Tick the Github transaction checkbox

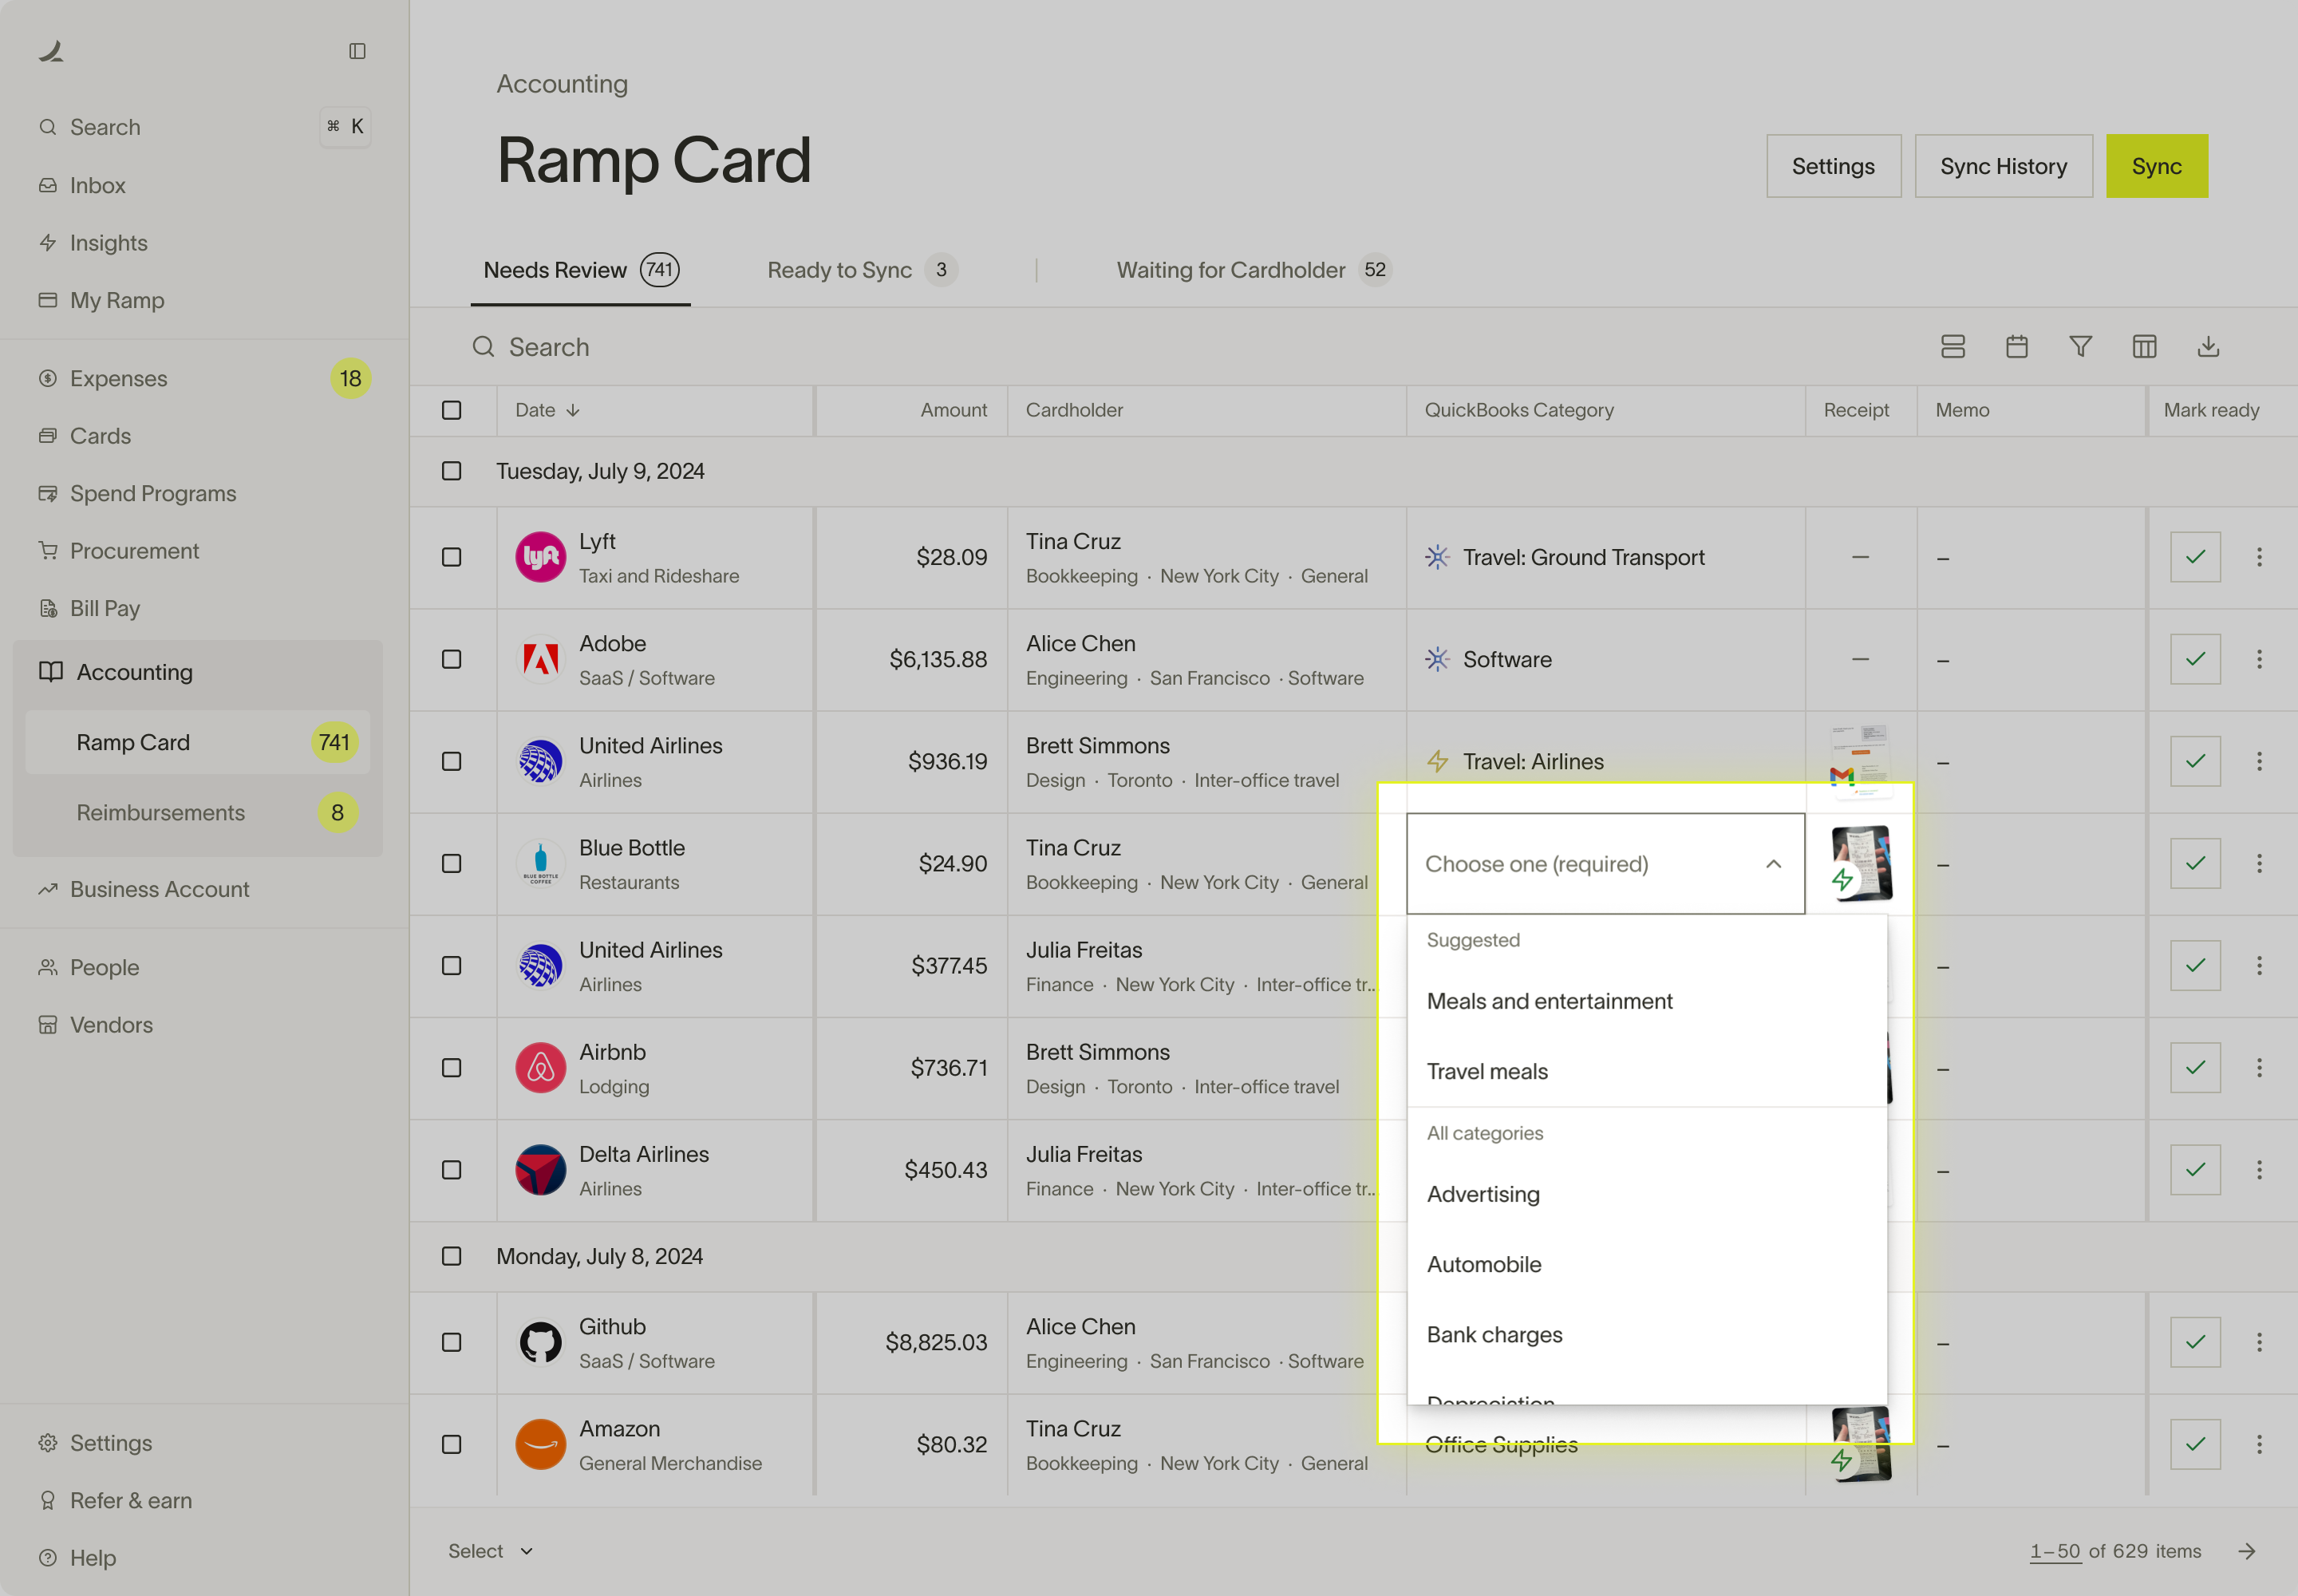[452, 1342]
